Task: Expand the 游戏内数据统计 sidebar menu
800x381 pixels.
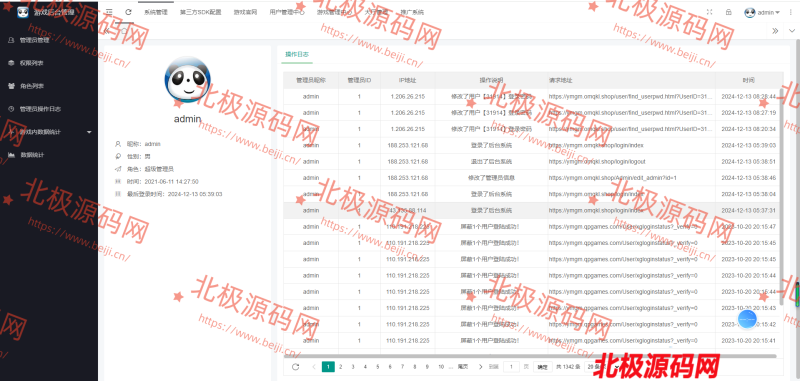Action: coord(49,132)
